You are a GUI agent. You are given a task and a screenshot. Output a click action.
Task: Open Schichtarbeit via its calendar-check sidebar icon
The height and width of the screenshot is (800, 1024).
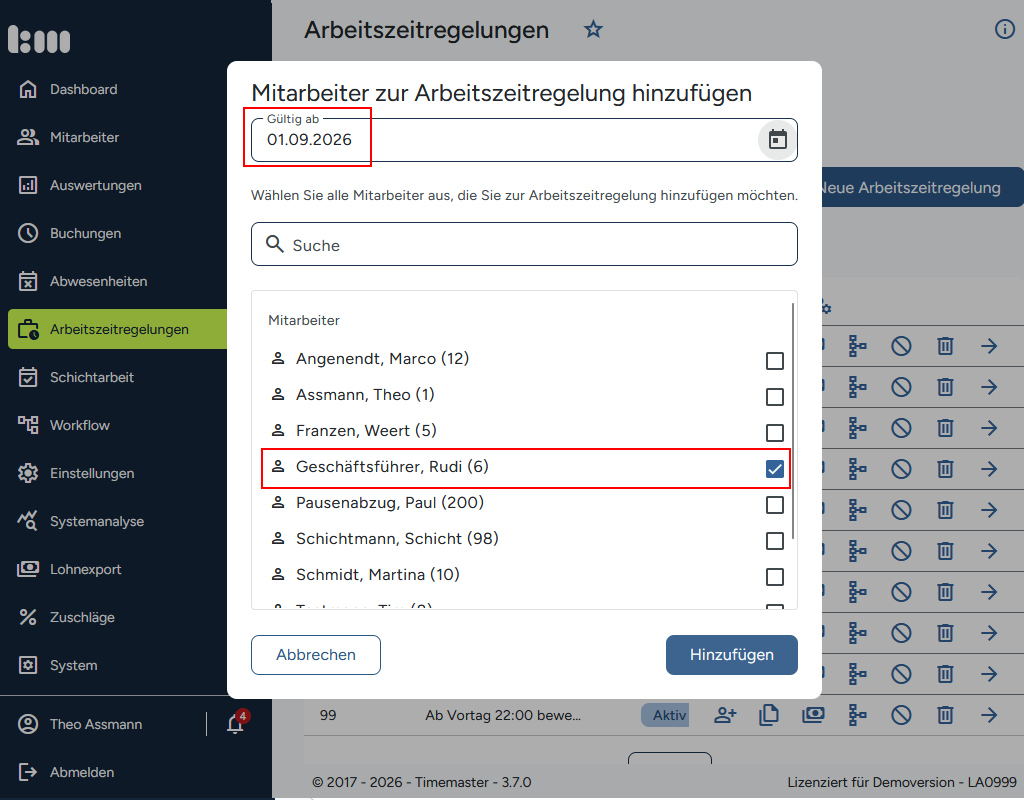pyautogui.click(x=27, y=377)
